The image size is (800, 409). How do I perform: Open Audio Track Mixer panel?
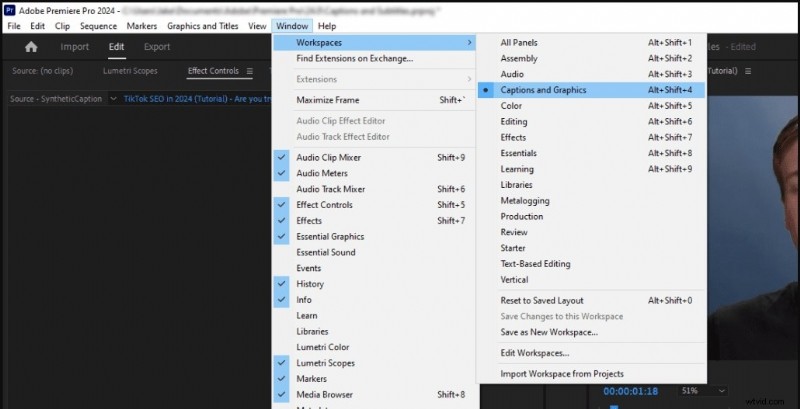[x=374, y=189]
